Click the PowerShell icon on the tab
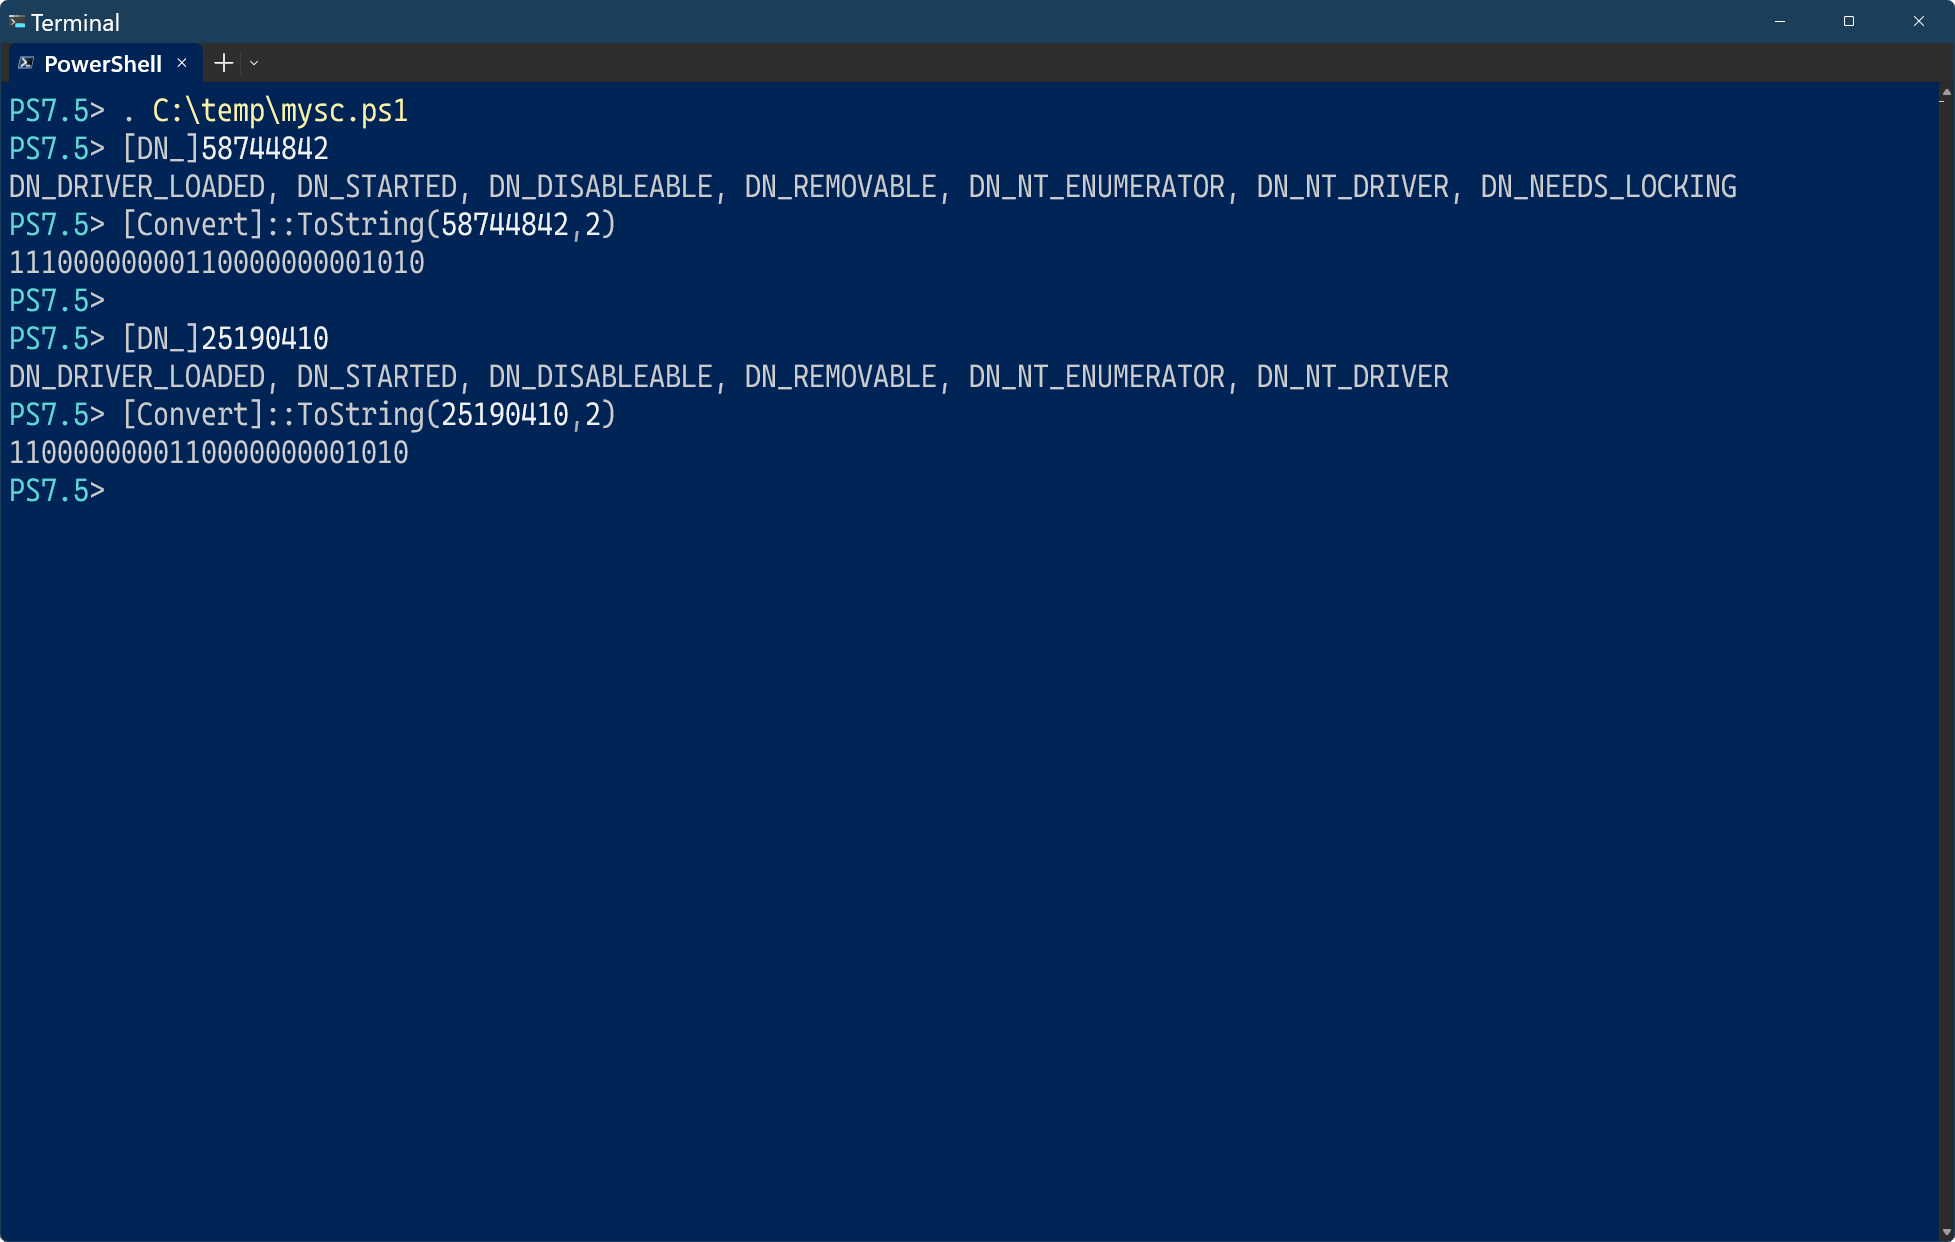This screenshot has height=1242, width=1955. point(26,63)
